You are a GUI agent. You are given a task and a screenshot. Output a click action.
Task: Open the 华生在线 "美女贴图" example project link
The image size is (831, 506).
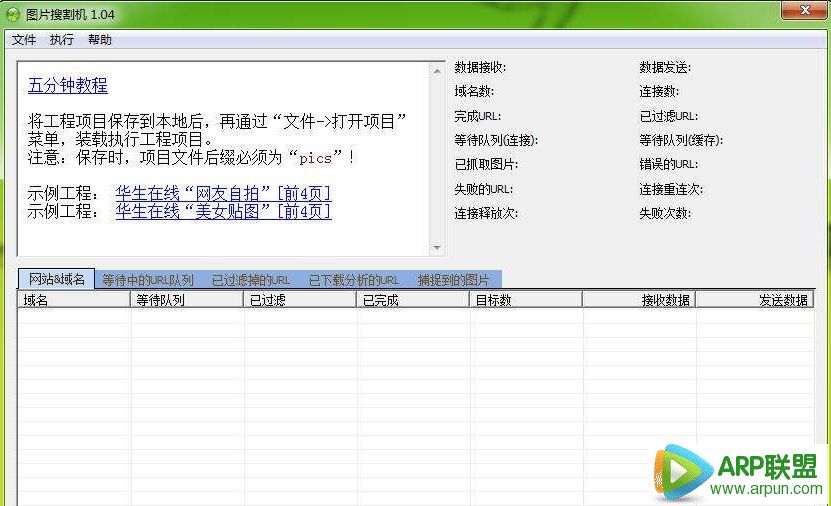(x=223, y=211)
